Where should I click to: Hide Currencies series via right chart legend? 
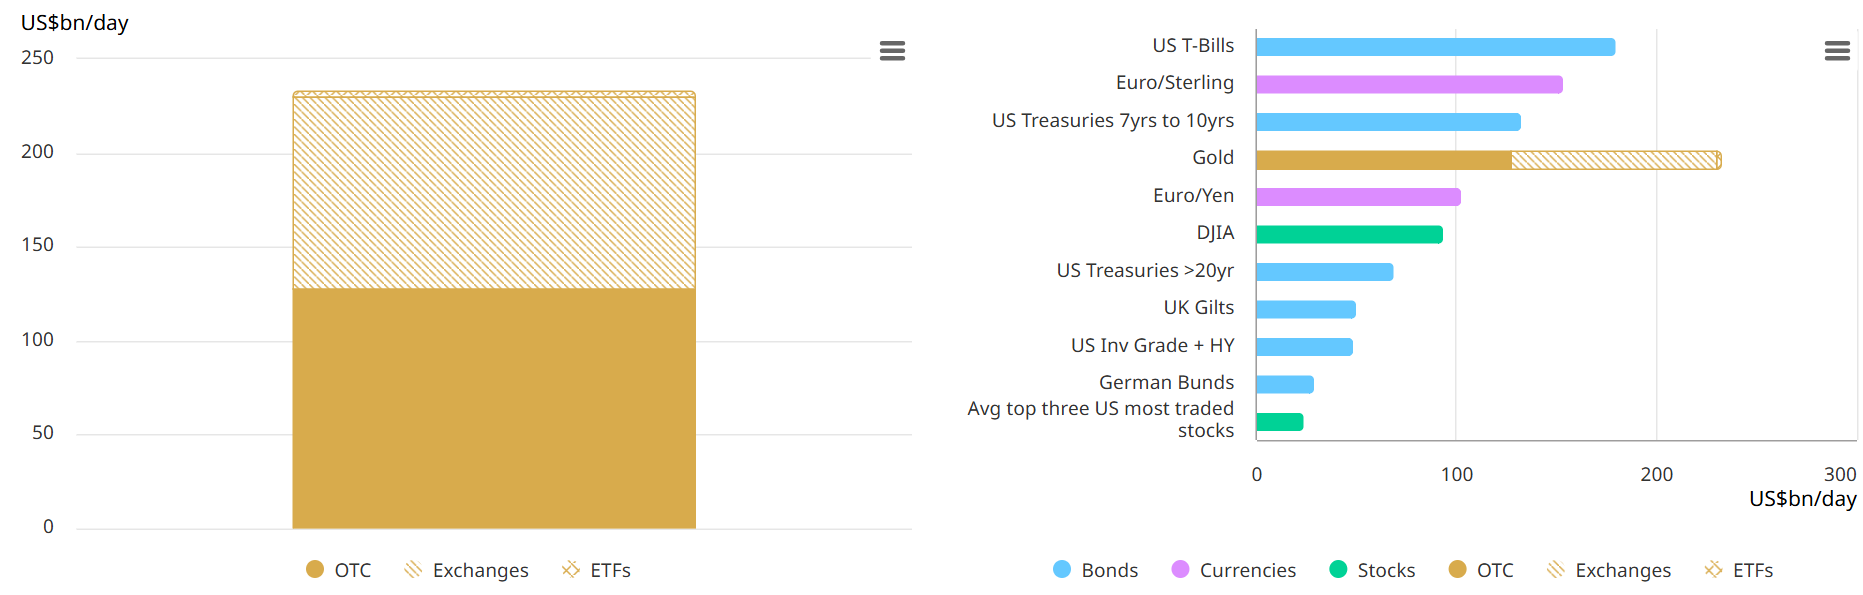(x=1234, y=570)
